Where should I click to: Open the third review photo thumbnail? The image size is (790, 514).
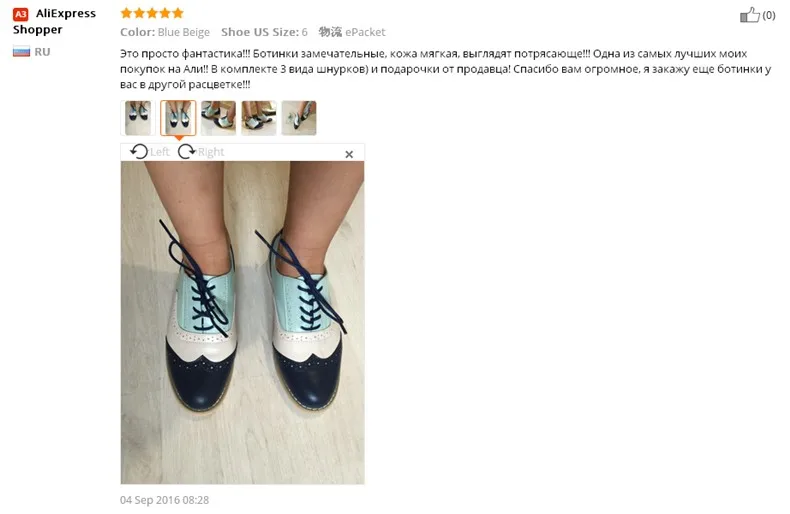(x=218, y=118)
